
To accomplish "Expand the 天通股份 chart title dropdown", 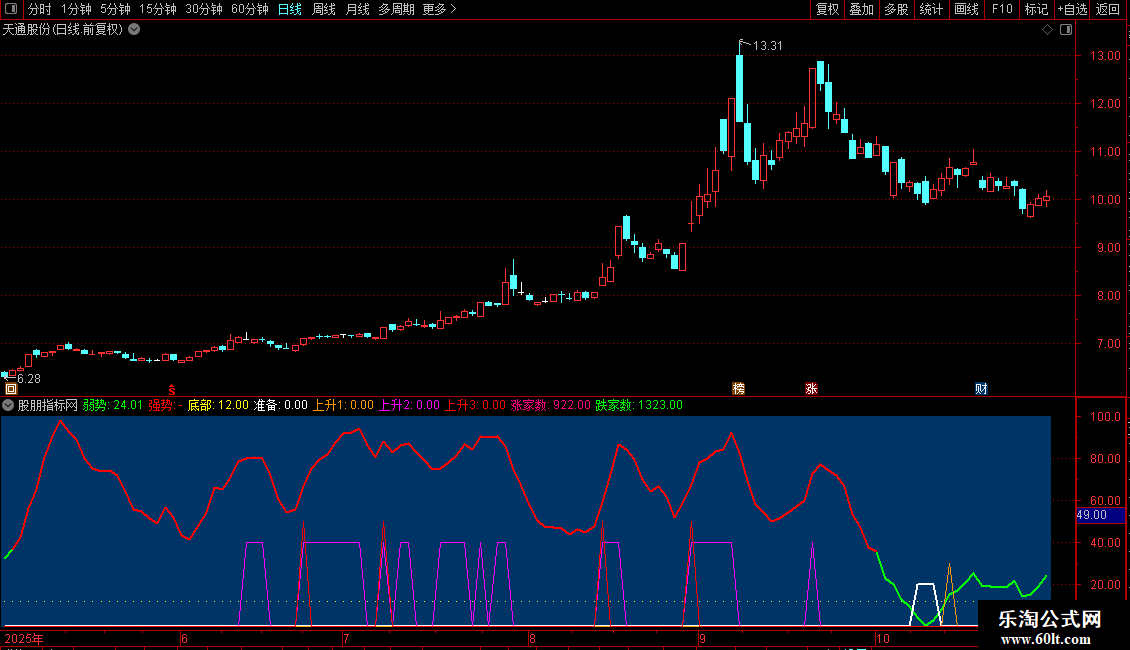I will (x=134, y=30).
